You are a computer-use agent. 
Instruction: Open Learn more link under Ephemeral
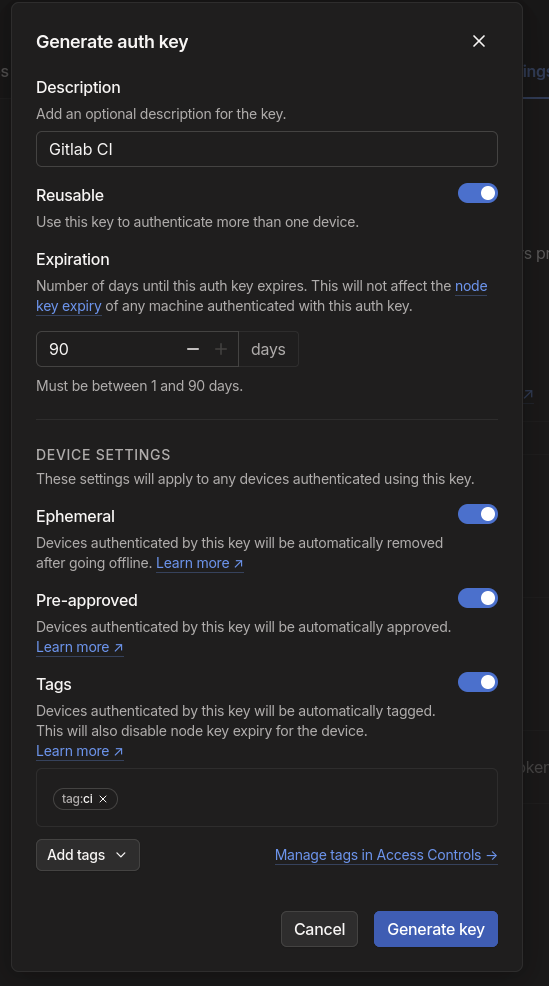point(199,563)
